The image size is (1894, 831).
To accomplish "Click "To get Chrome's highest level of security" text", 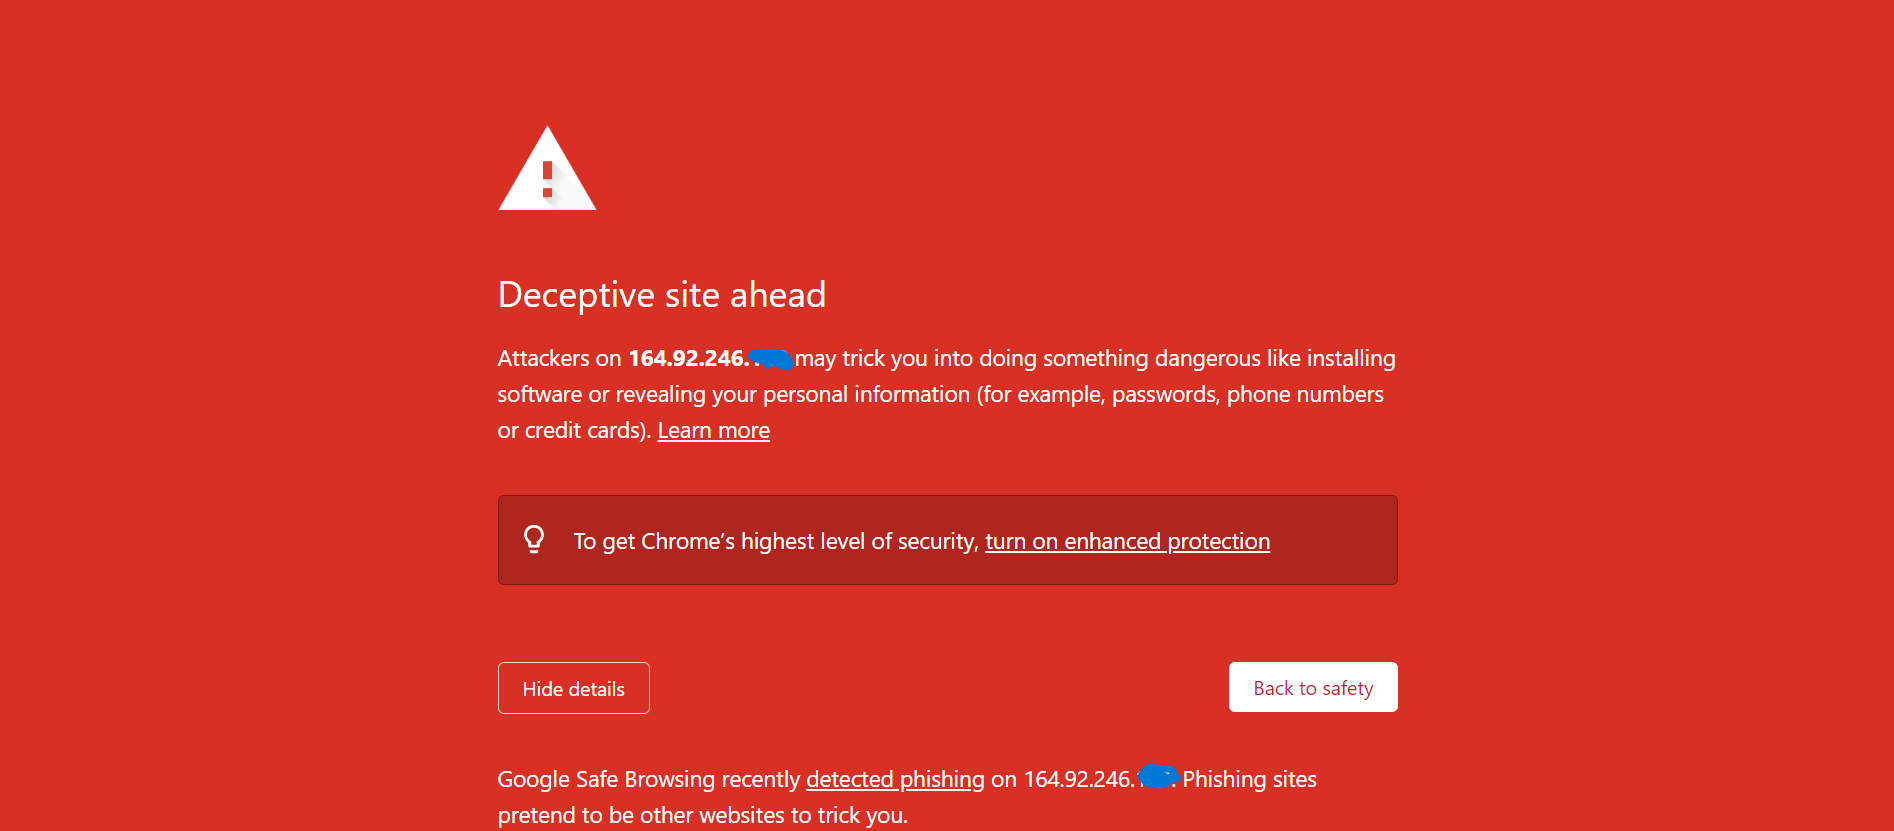I will pyautogui.click(x=775, y=541).
